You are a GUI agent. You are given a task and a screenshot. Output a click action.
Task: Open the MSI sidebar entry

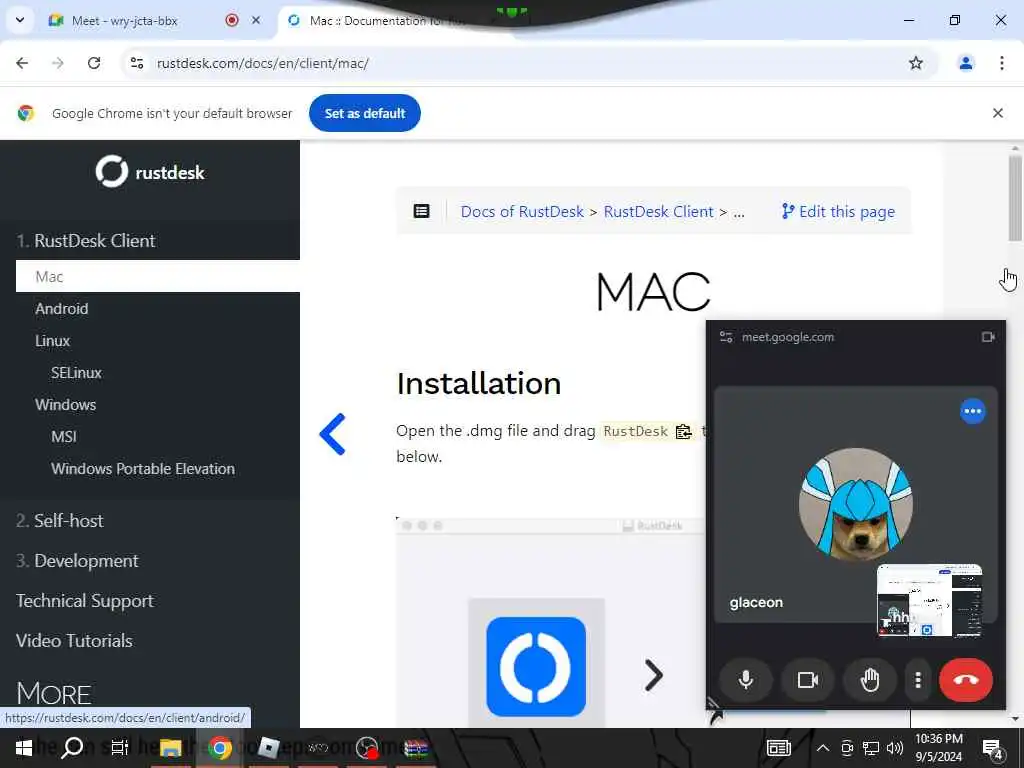point(64,437)
